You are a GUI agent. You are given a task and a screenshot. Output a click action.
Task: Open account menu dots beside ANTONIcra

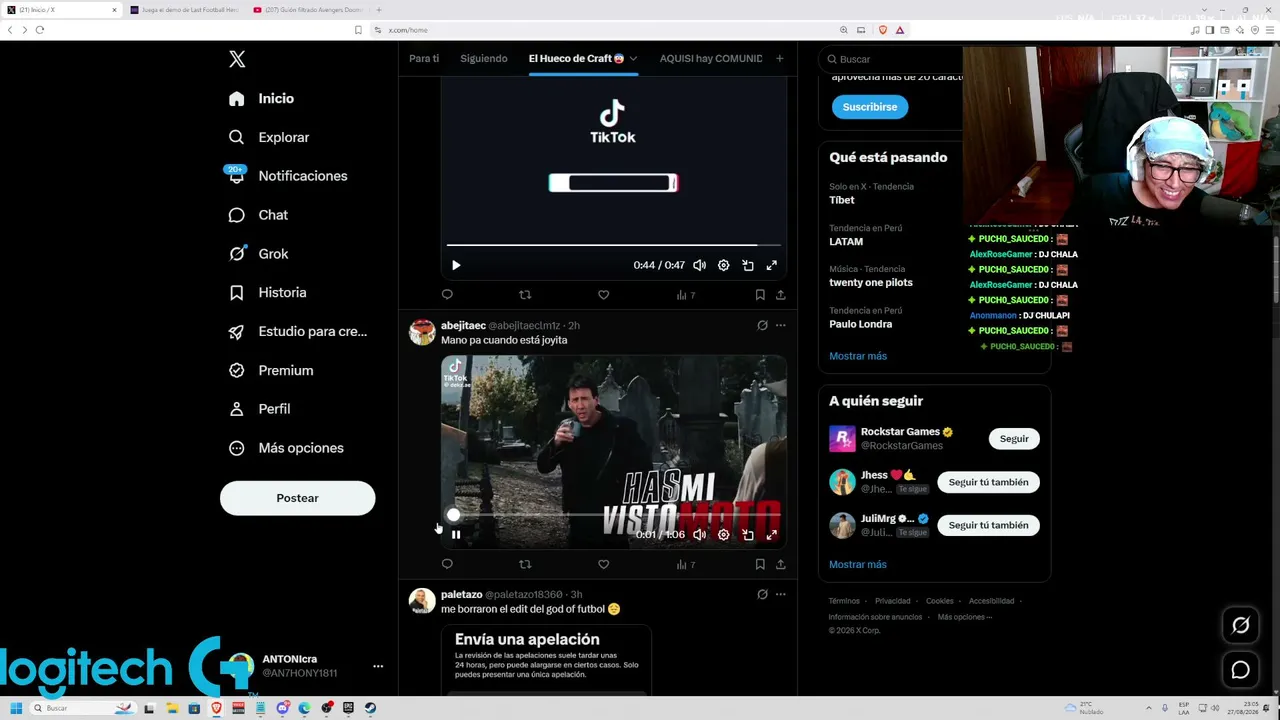(x=378, y=666)
